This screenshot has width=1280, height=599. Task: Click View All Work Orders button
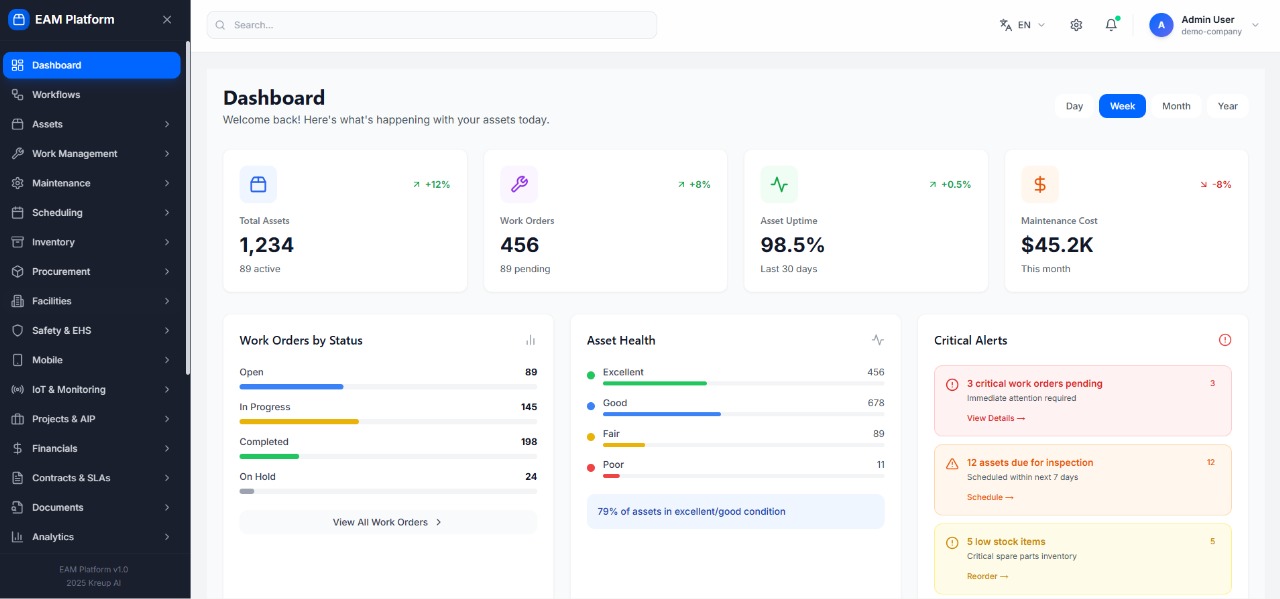[x=388, y=522]
